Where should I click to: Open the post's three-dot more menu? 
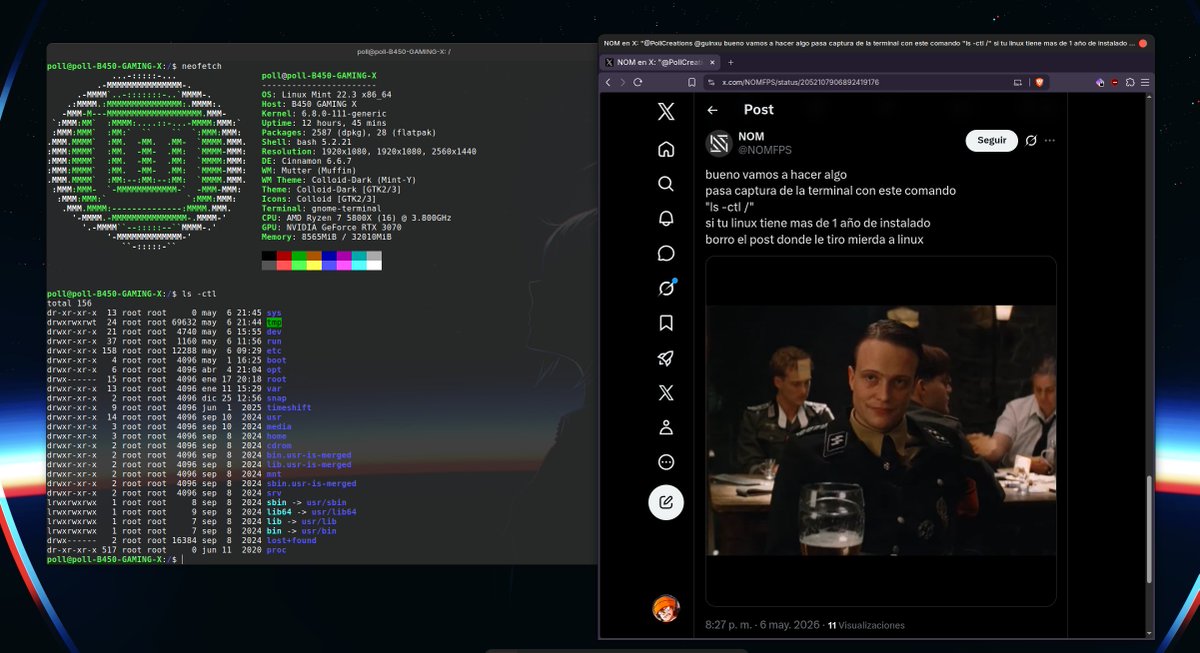1049,141
